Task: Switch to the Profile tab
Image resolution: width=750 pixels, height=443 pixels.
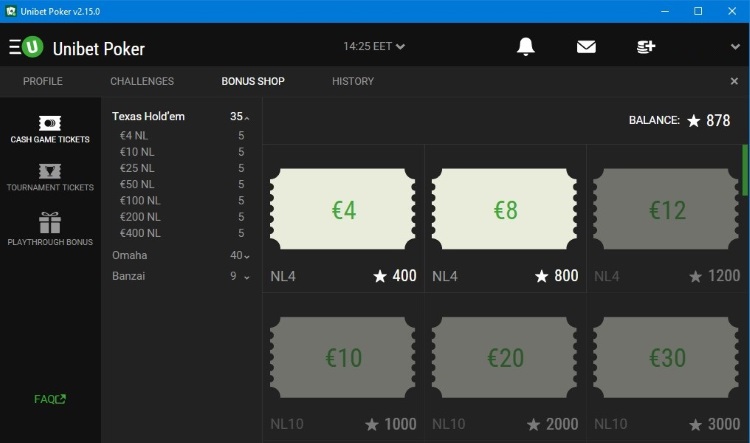Action: coord(43,81)
